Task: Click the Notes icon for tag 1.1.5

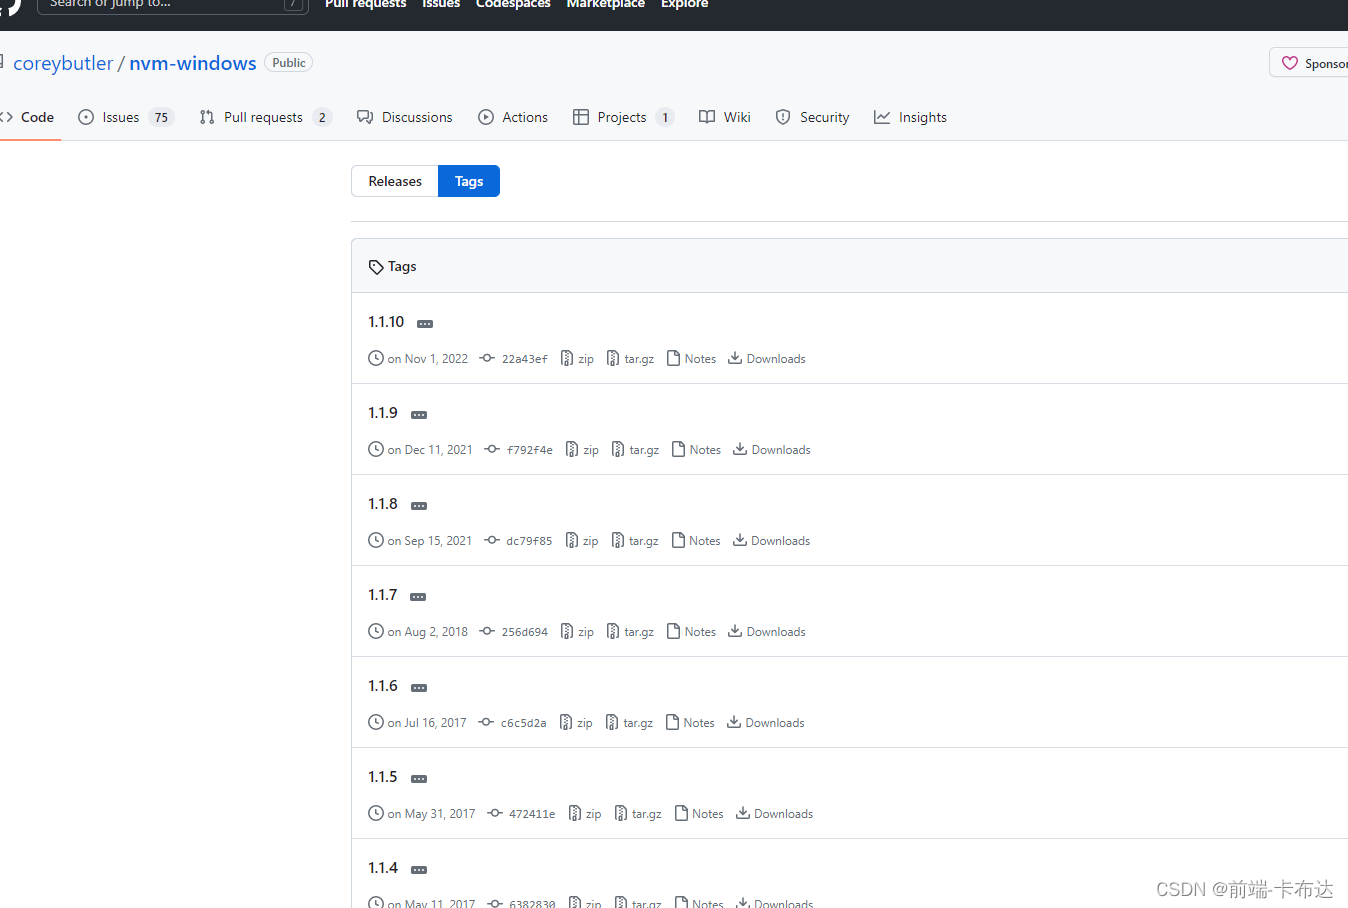Action: 682,813
